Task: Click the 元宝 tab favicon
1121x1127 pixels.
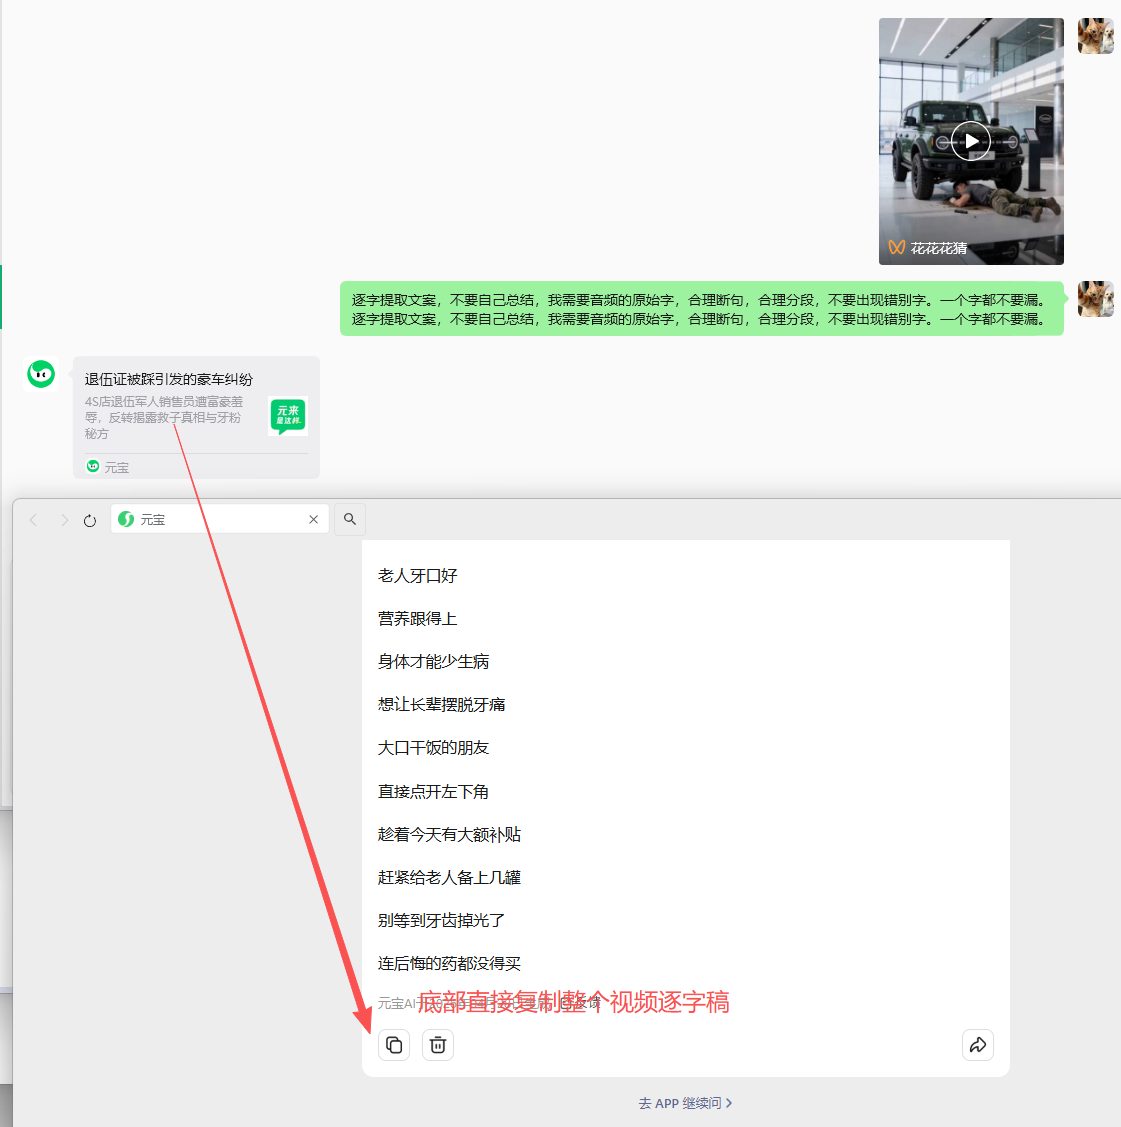Action: point(126,519)
